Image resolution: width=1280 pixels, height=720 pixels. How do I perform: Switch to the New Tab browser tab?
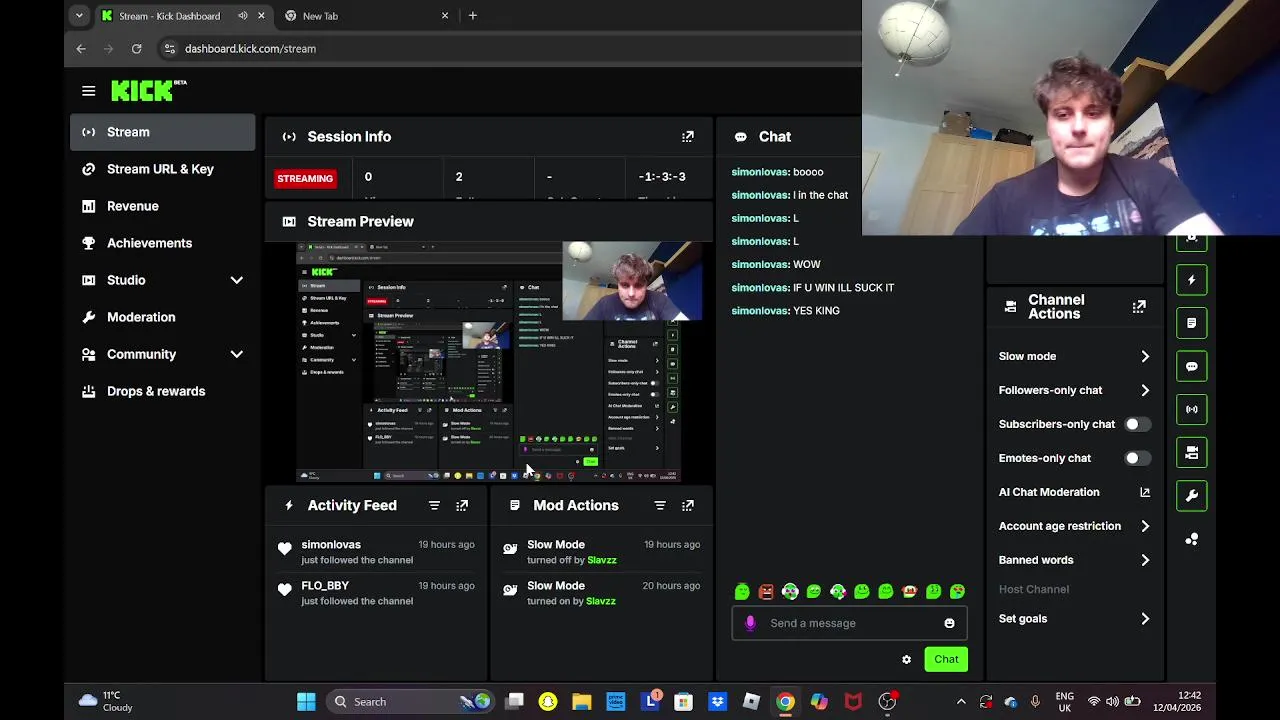366,16
